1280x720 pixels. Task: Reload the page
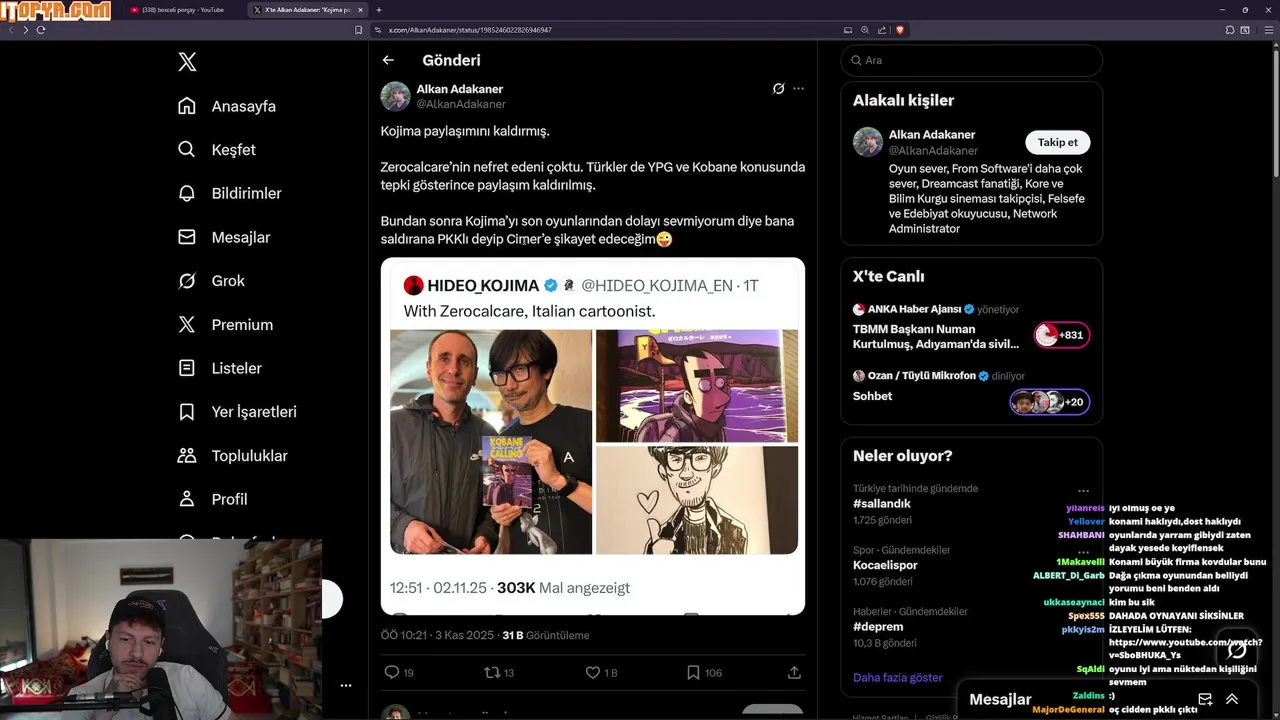tap(41, 30)
